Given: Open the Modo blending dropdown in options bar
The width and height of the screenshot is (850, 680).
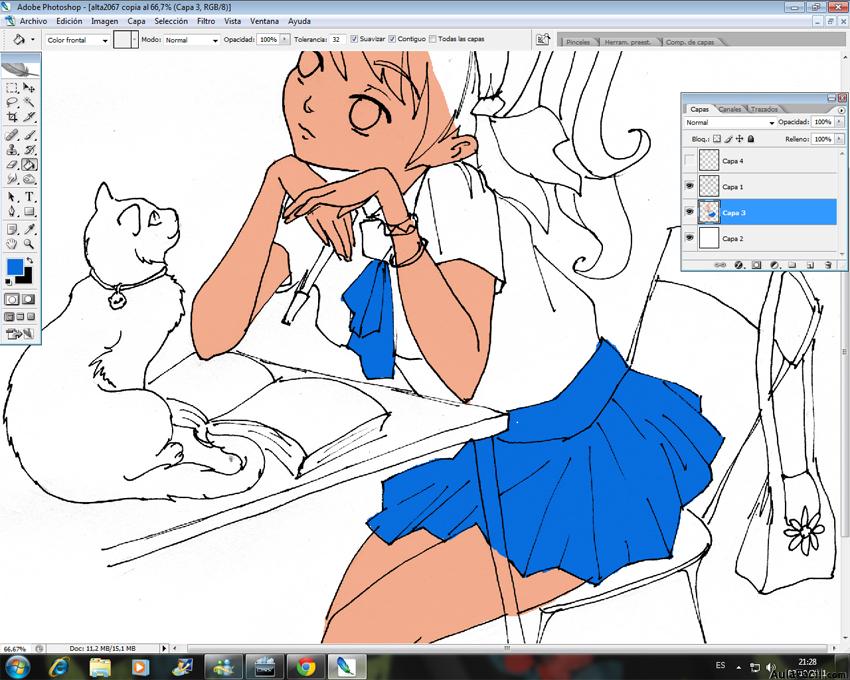Looking at the screenshot, I should [192, 40].
